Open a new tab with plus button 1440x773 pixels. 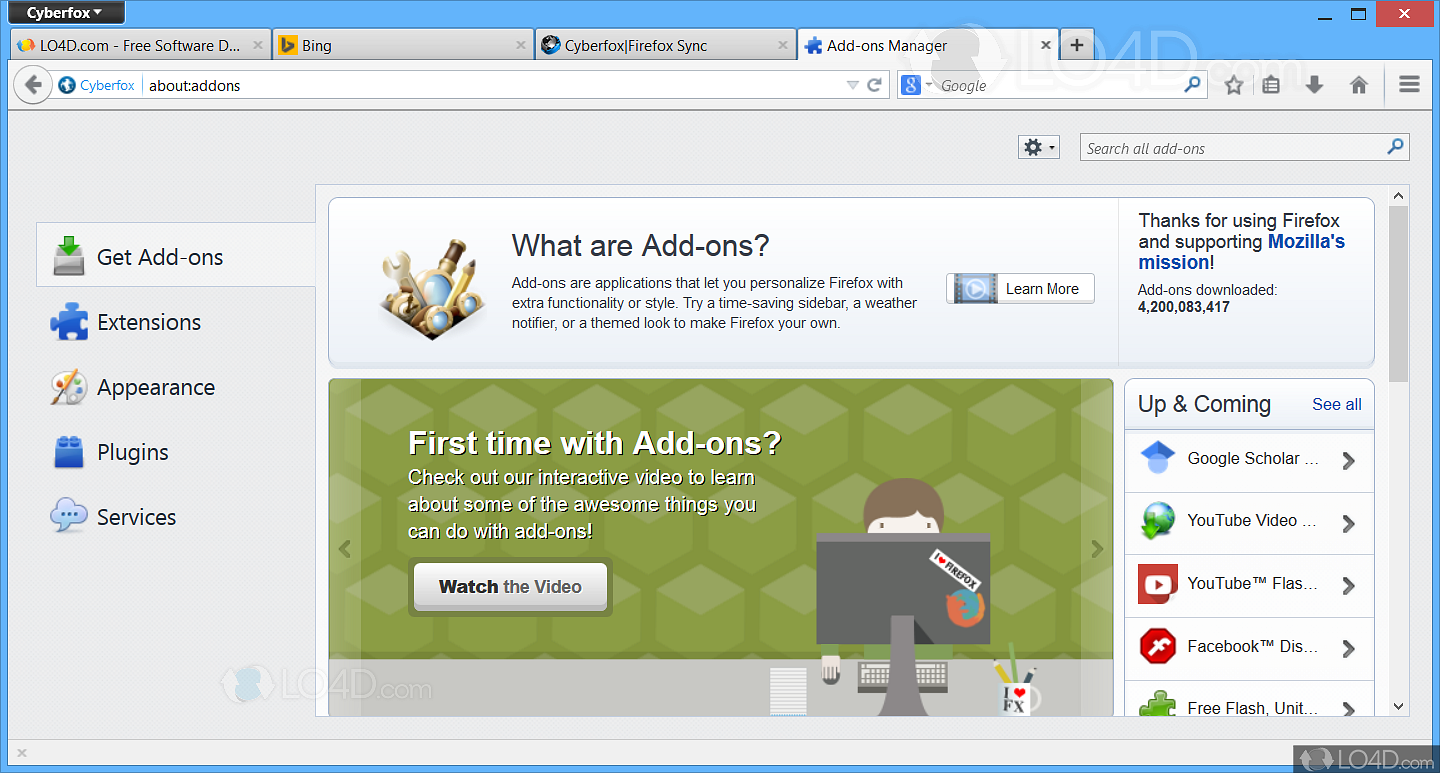[1076, 45]
